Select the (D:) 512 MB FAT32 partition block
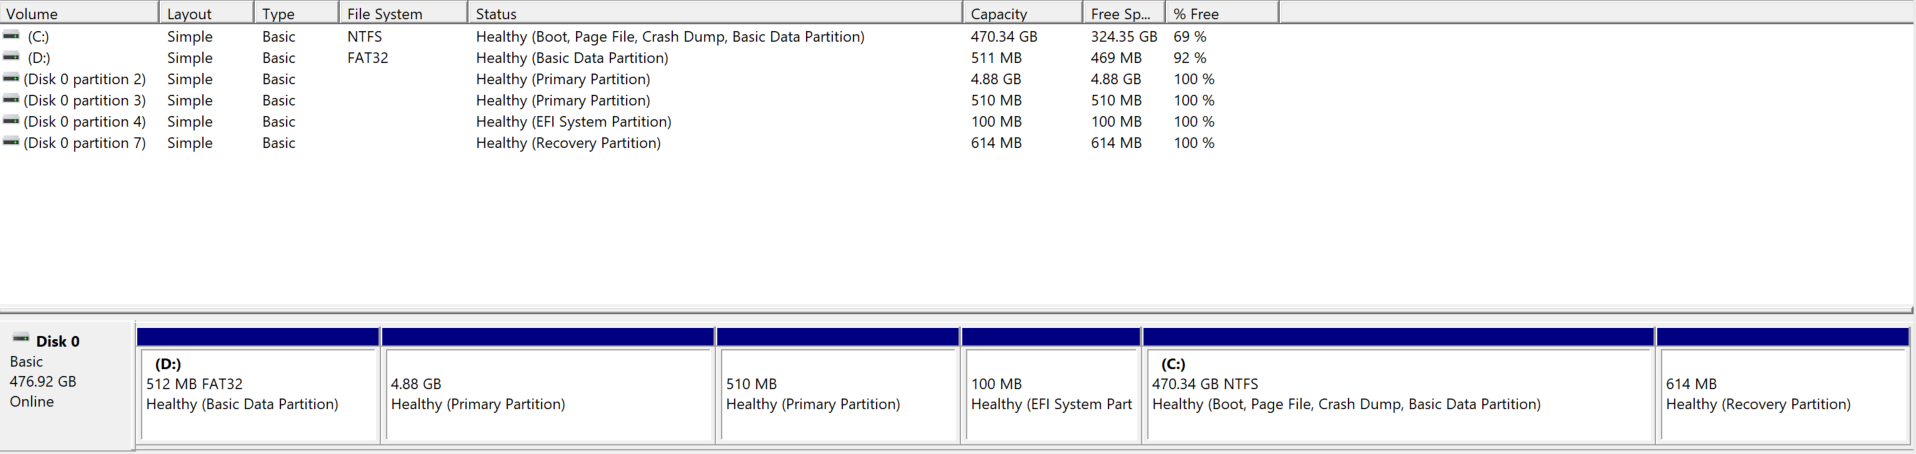Image resolution: width=1916 pixels, height=454 pixels. 258,385
